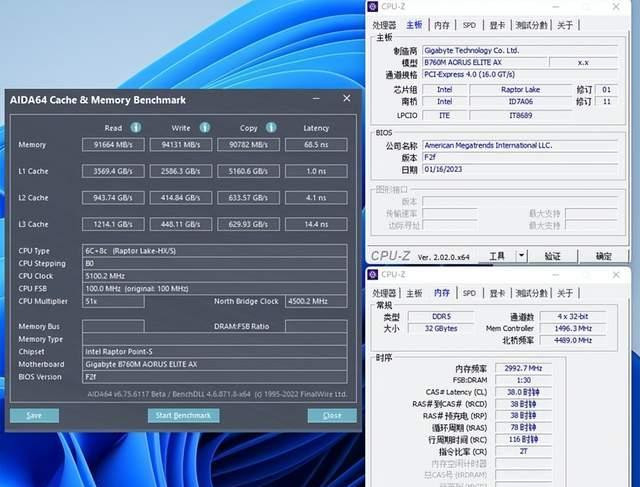Switch to 处理器 tab in CPU-Z mainboard window

[x=384, y=25]
